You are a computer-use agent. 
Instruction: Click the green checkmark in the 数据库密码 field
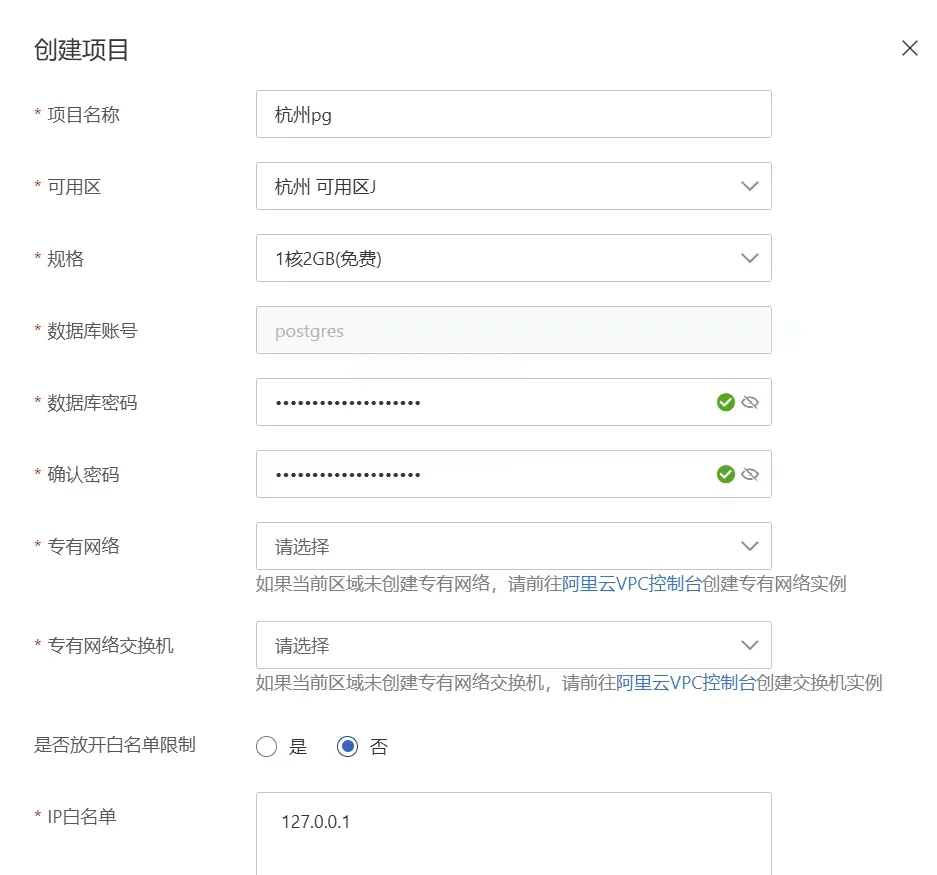(x=725, y=402)
